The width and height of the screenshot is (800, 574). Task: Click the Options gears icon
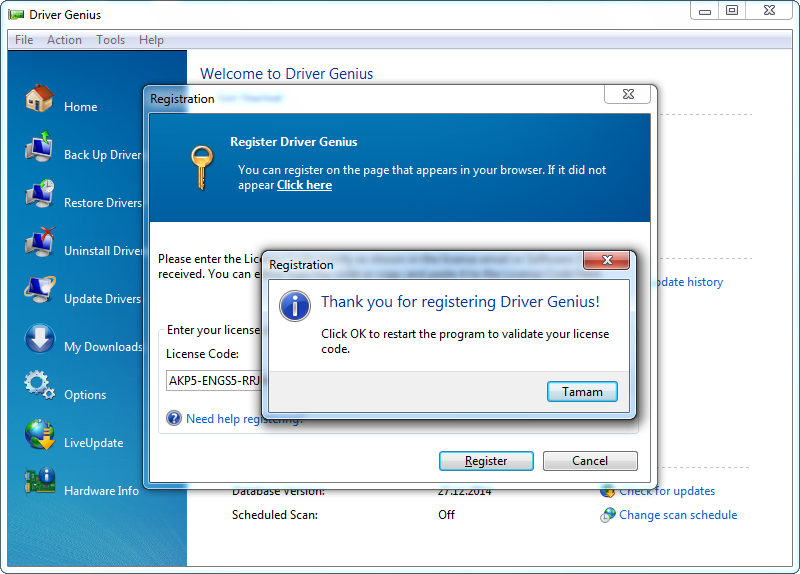[39, 388]
